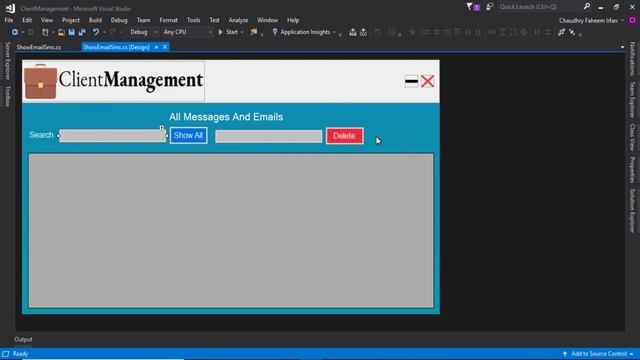Screen dimensions: 640x360
Task: Open the Build menu
Action: tap(95, 20)
